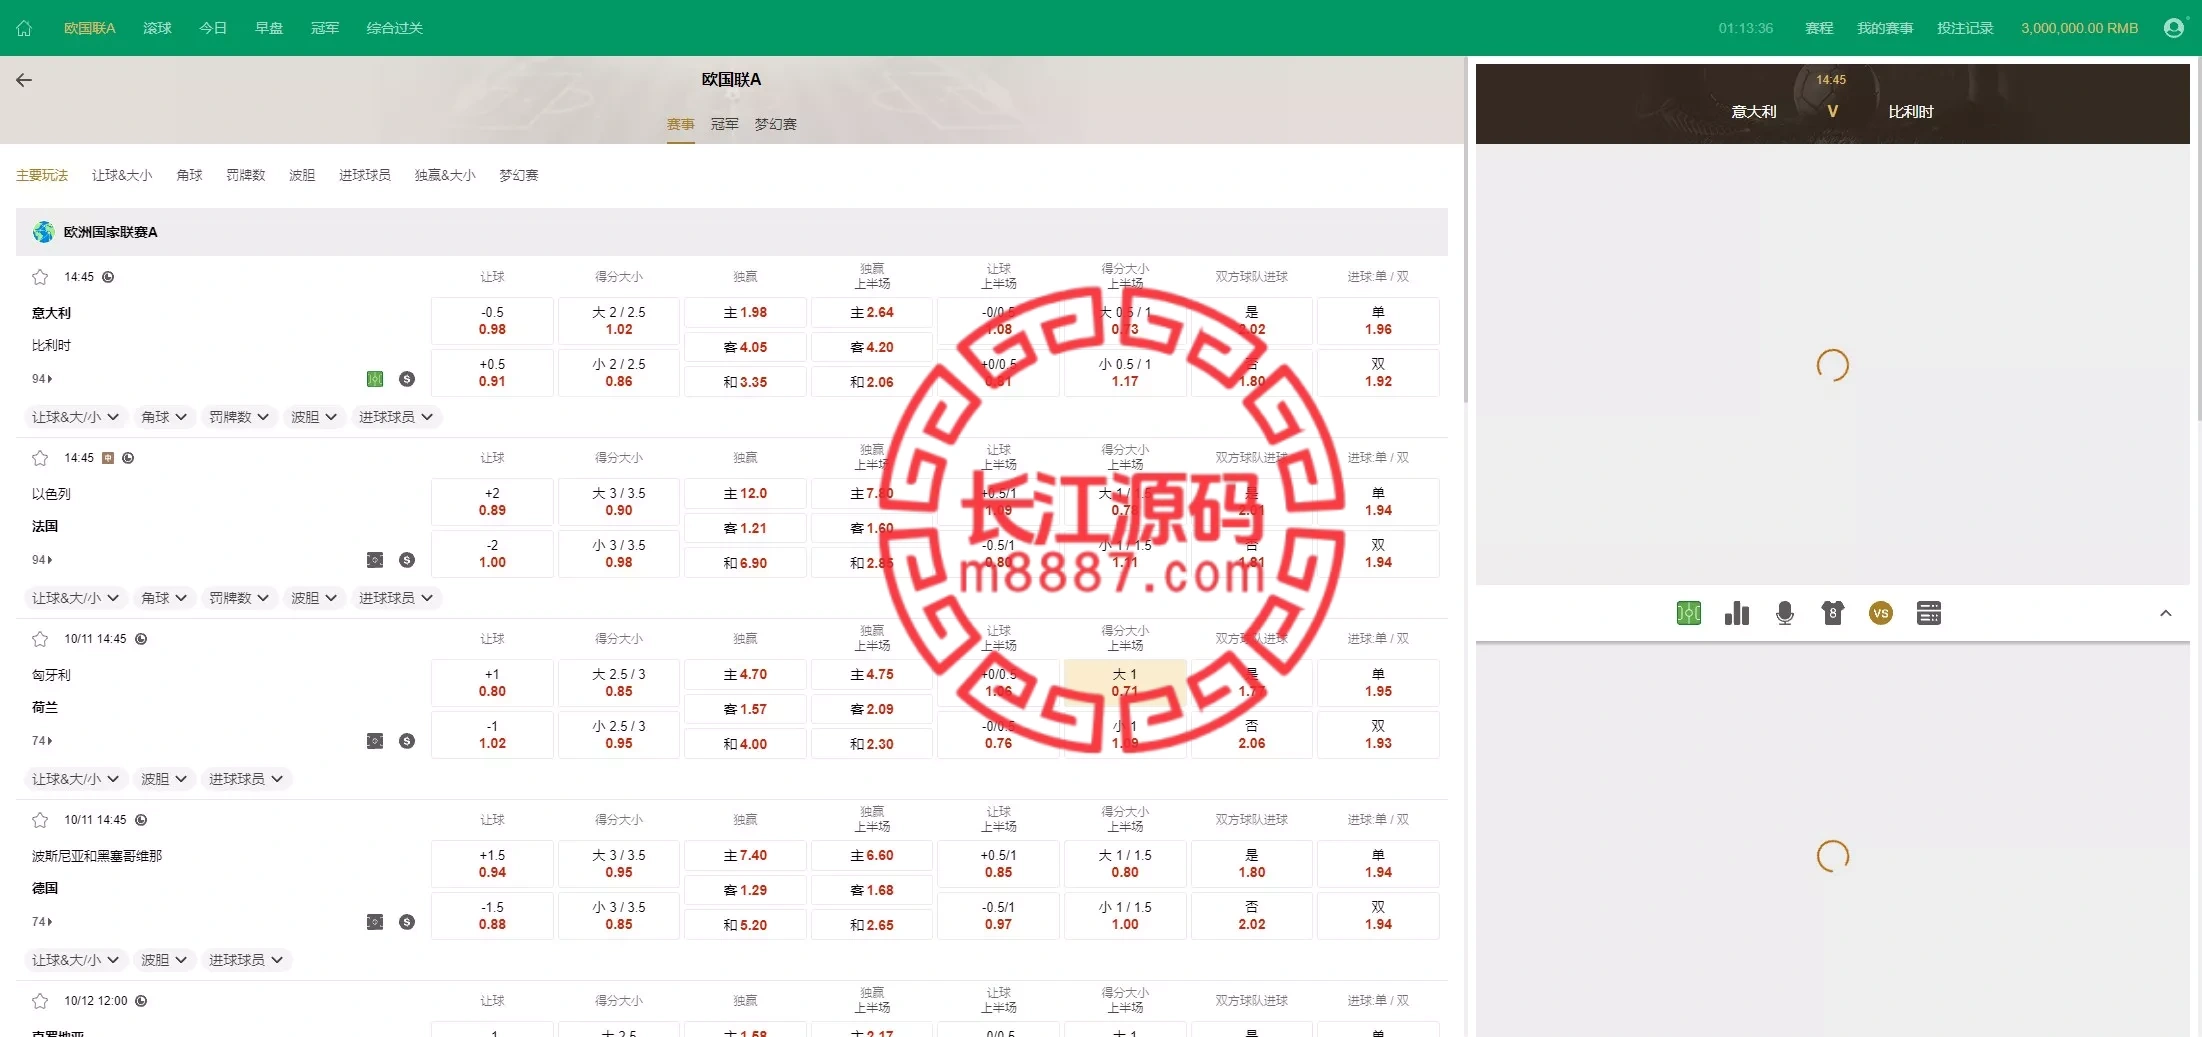Viewport: 2202px width, 1037px height.
Task: Switch to the 独赢&大小 market tab
Action: 445,175
